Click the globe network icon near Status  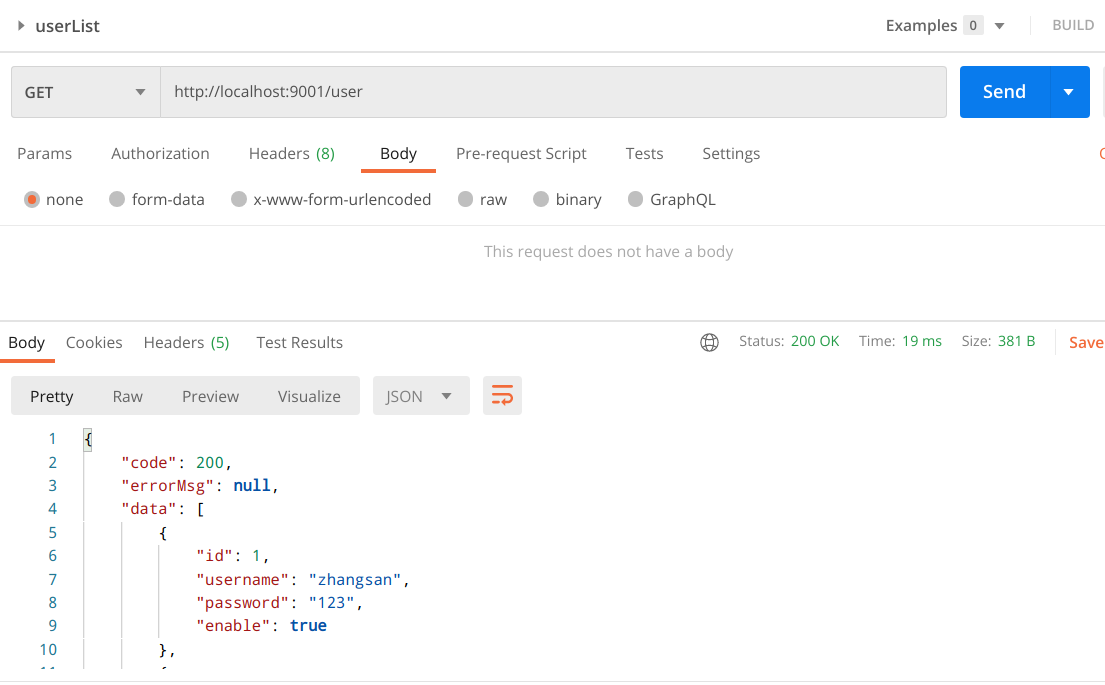click(x=709, y=342)
